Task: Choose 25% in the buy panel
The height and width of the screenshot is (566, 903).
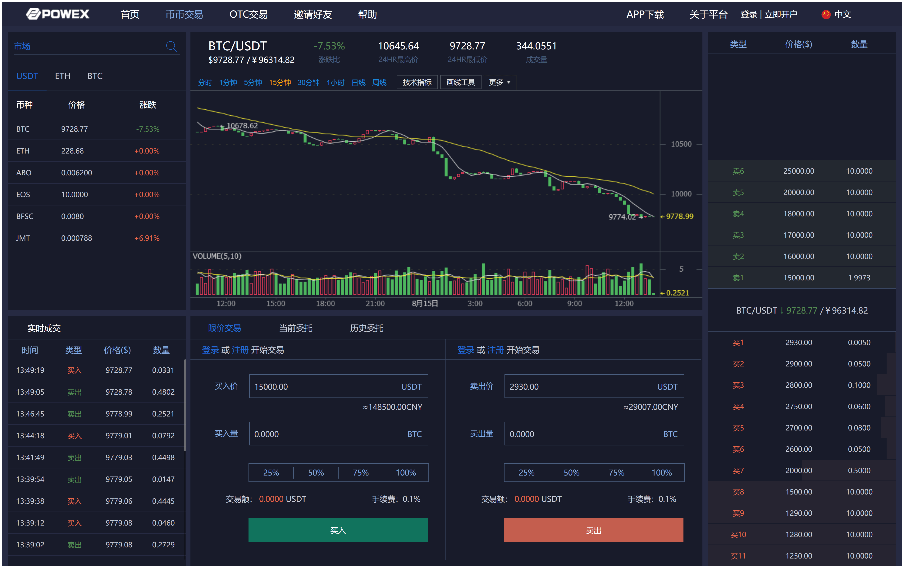Action: tap(271, 473)
